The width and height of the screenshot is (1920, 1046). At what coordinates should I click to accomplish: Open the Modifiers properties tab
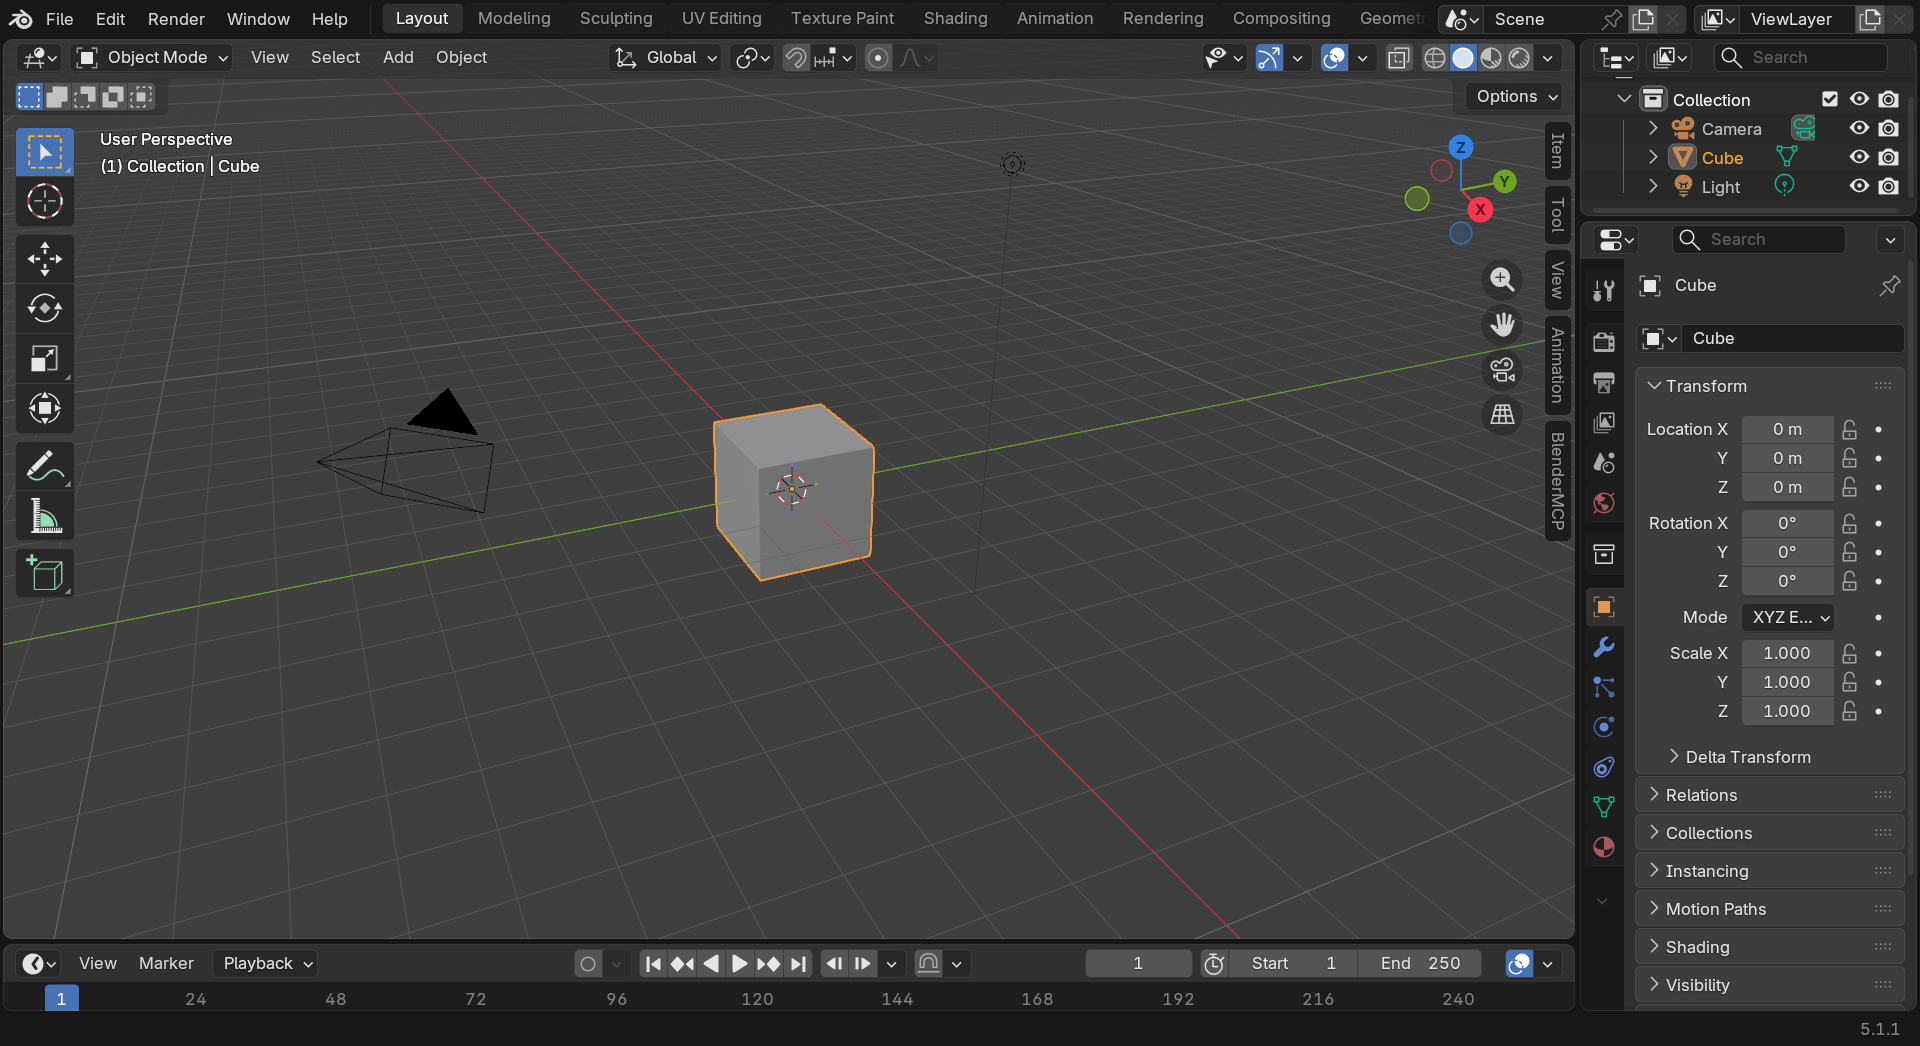pyautogui.click(x=1604, y=647)
